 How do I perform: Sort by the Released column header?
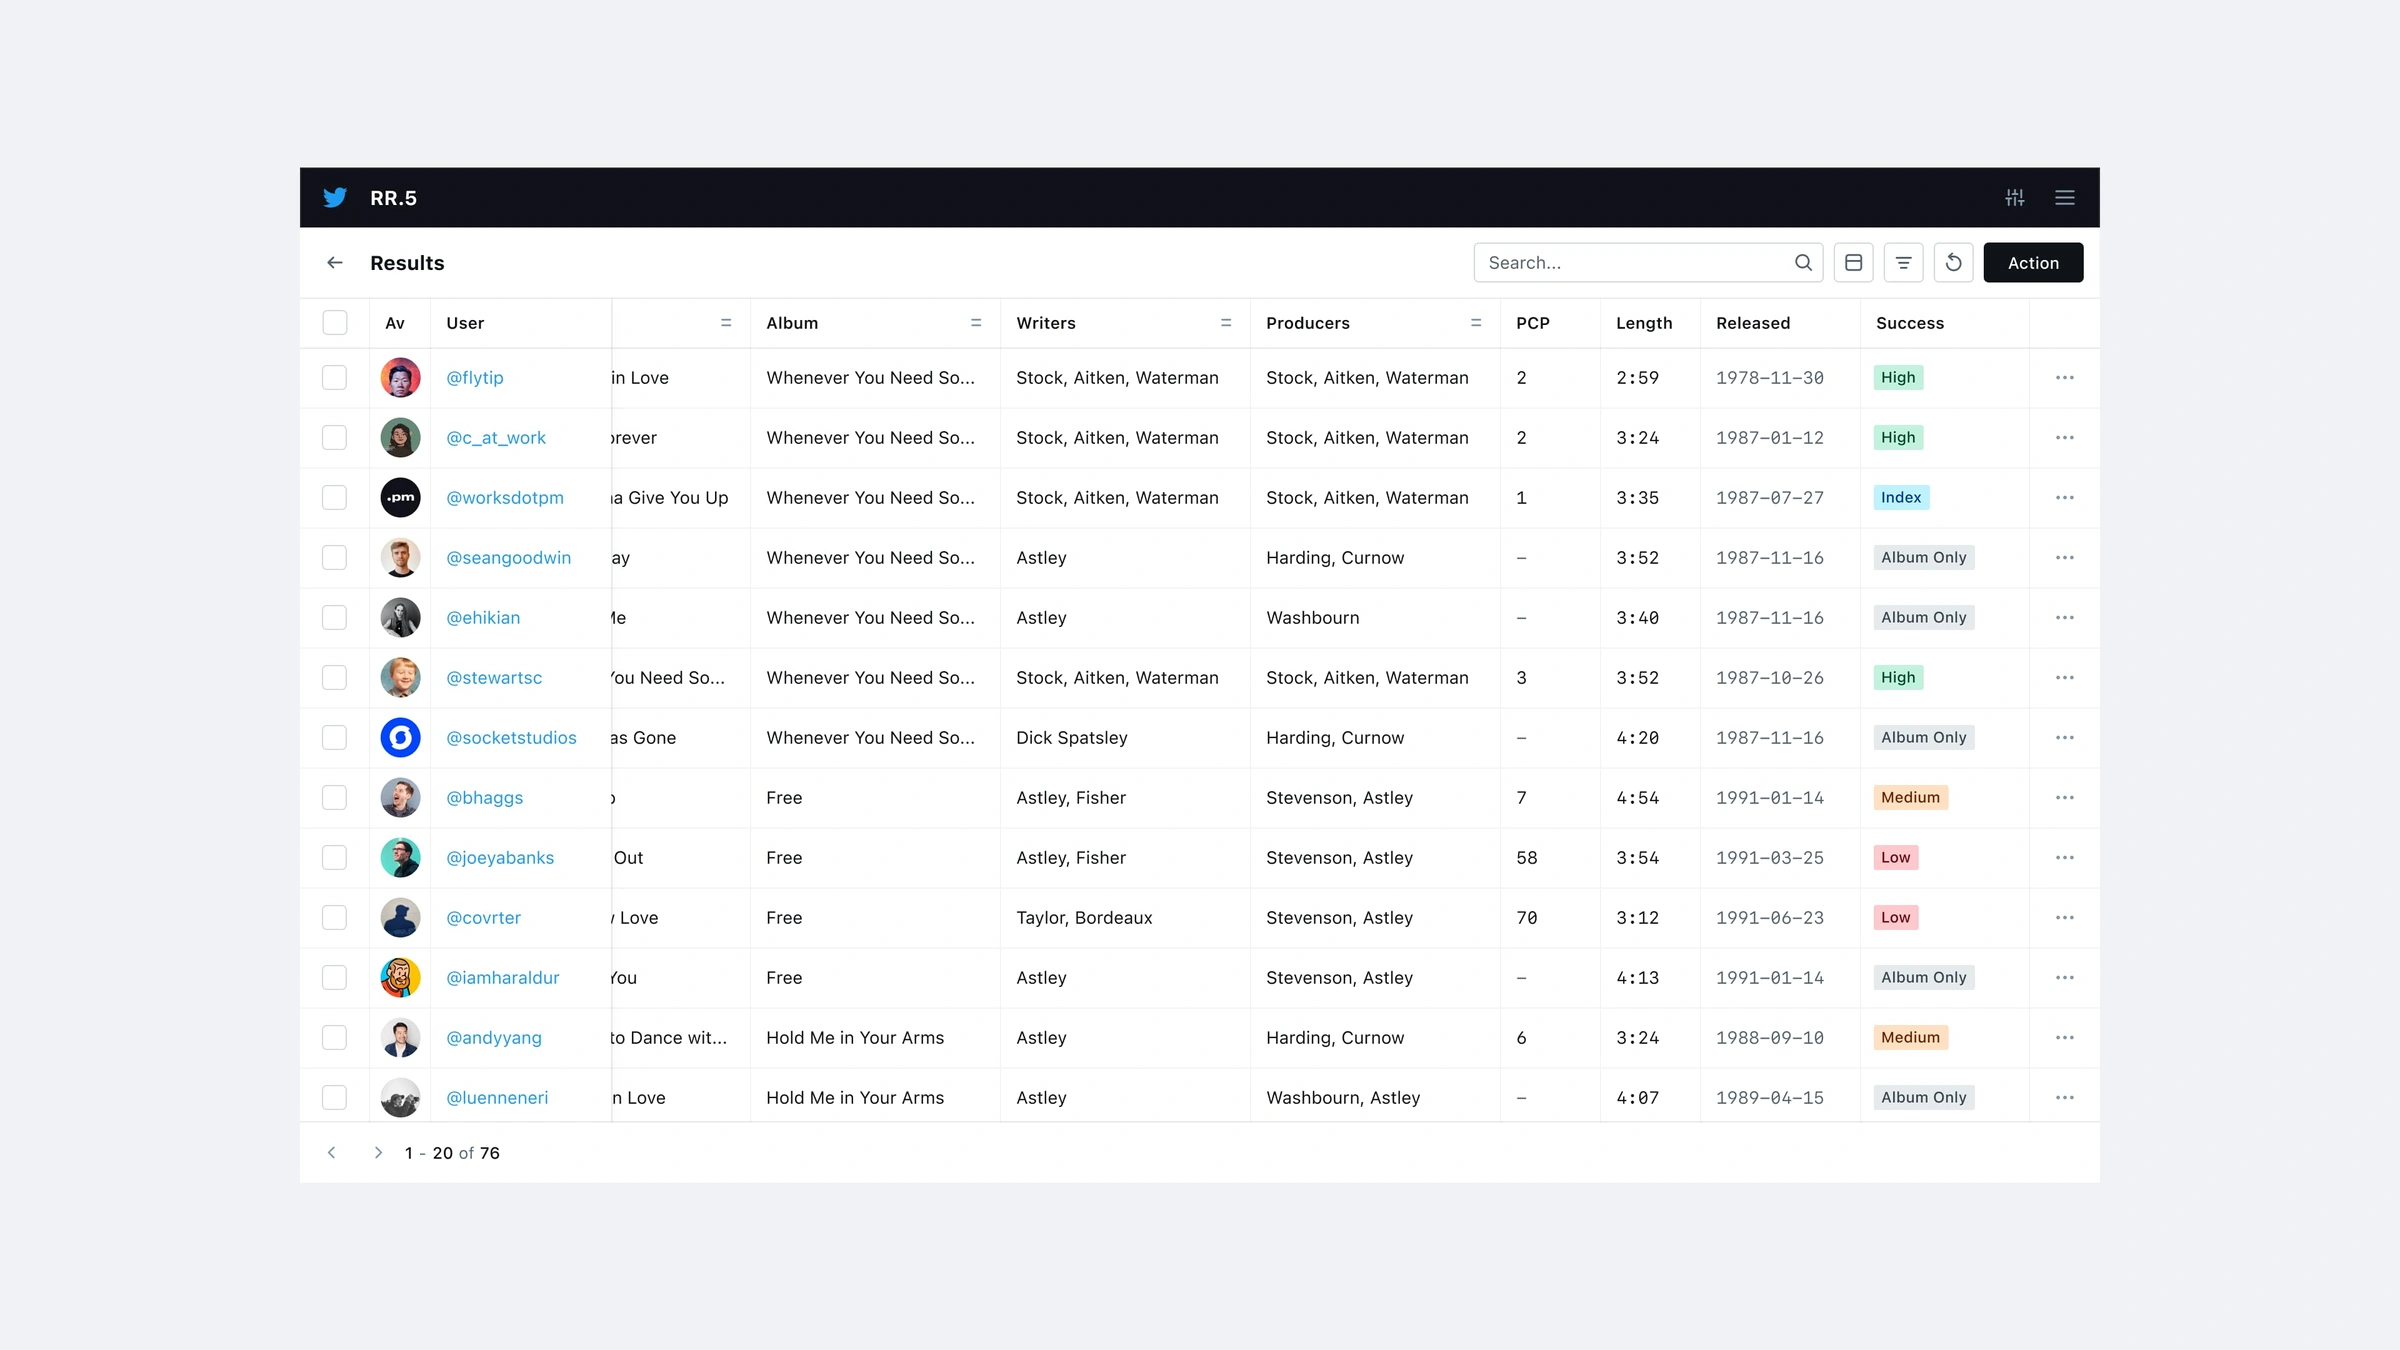1752,322
